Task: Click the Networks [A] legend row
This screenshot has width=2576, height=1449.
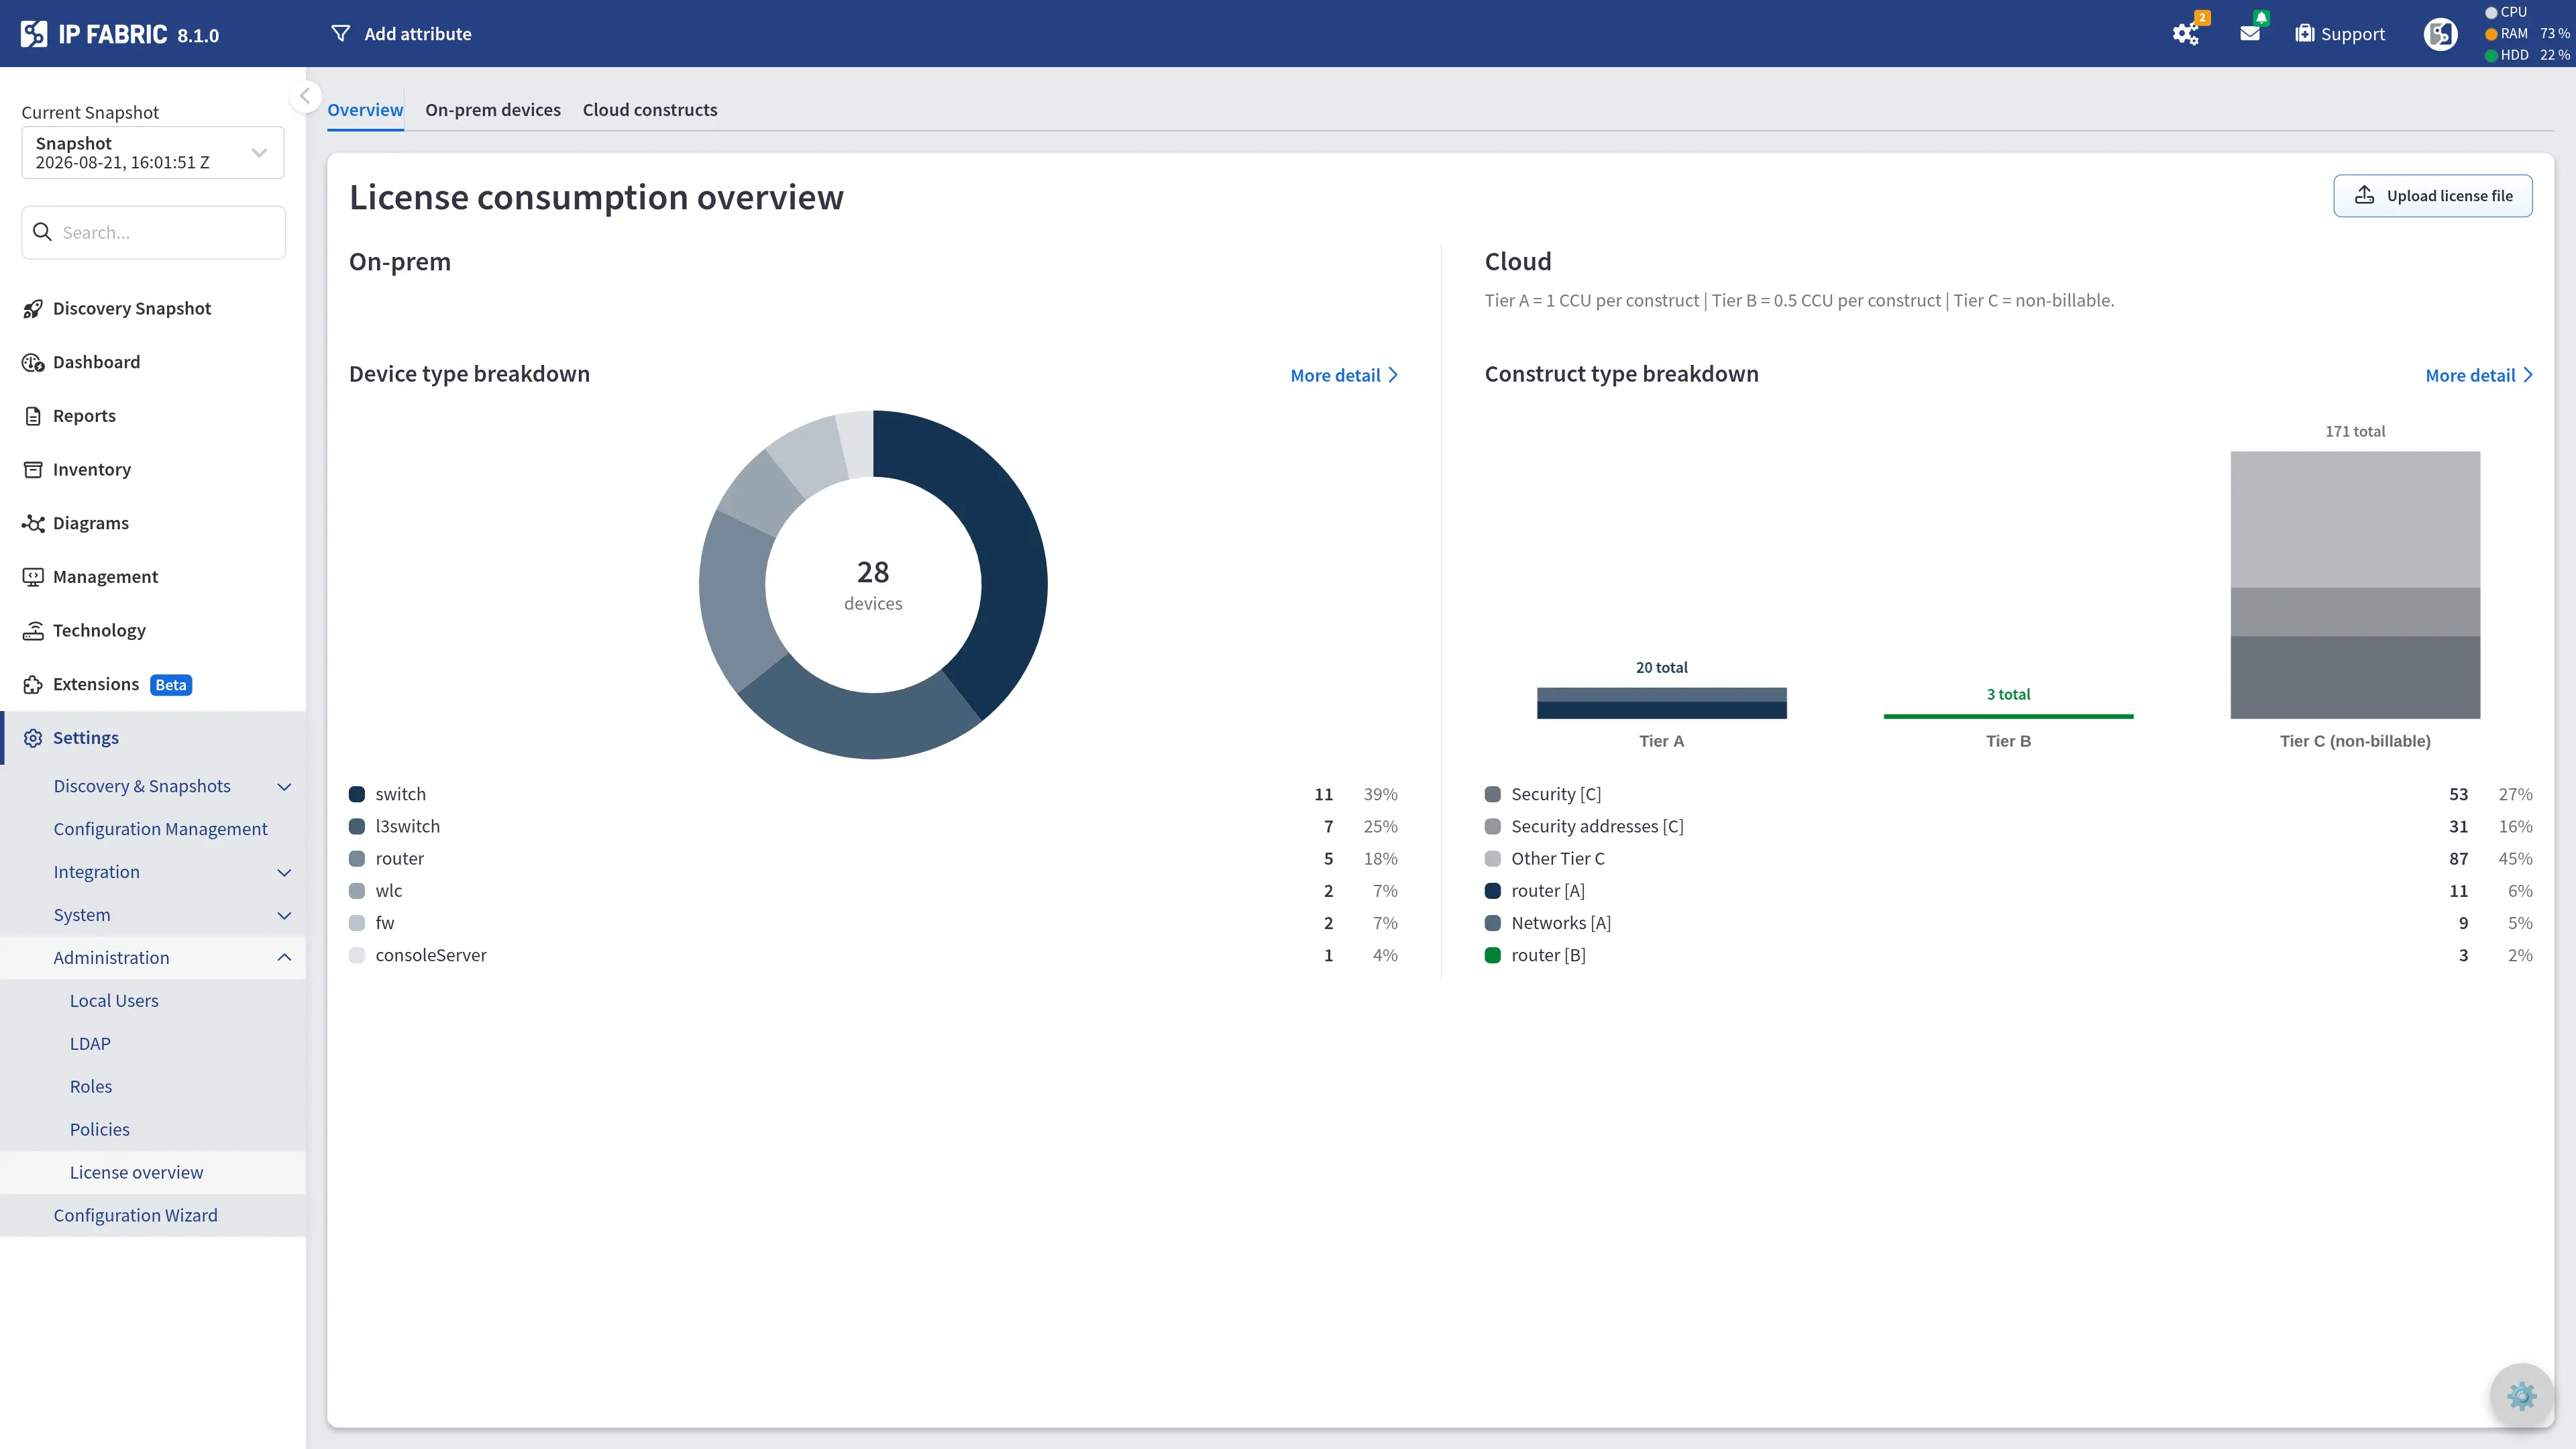Action: 2009,923
